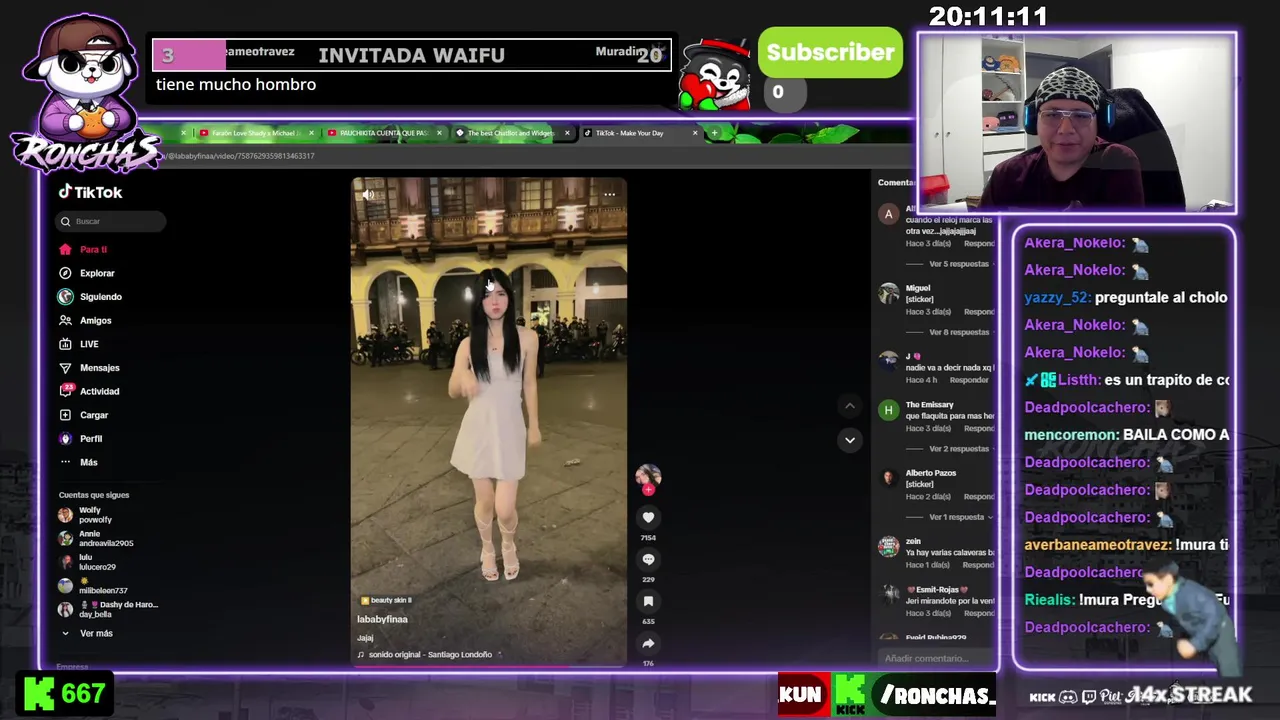Click the TikTok logo in the sidebar
The height and width of the screenshot is (720, 1280).
tap(90, 192)
